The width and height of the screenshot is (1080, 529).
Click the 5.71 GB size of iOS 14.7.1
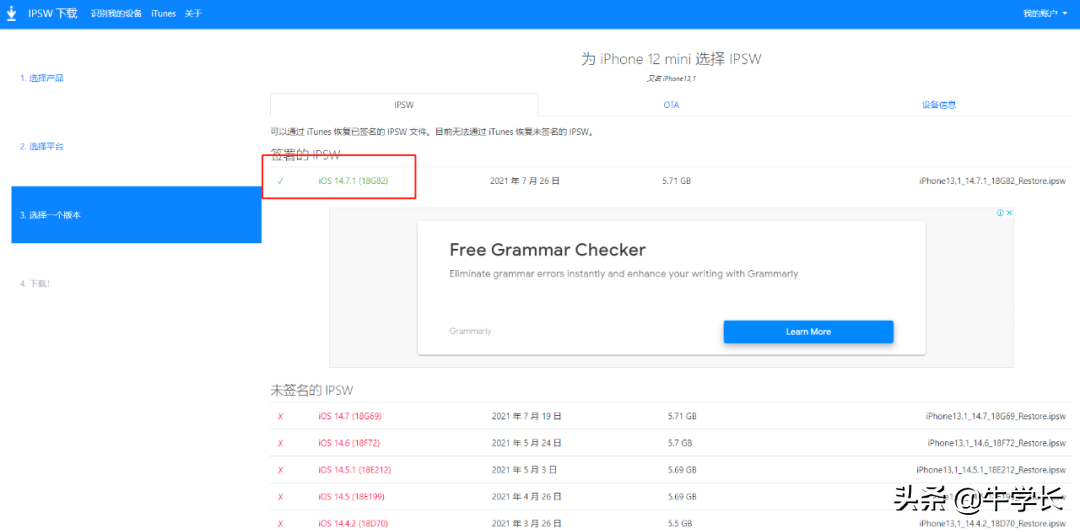(676, 181)
